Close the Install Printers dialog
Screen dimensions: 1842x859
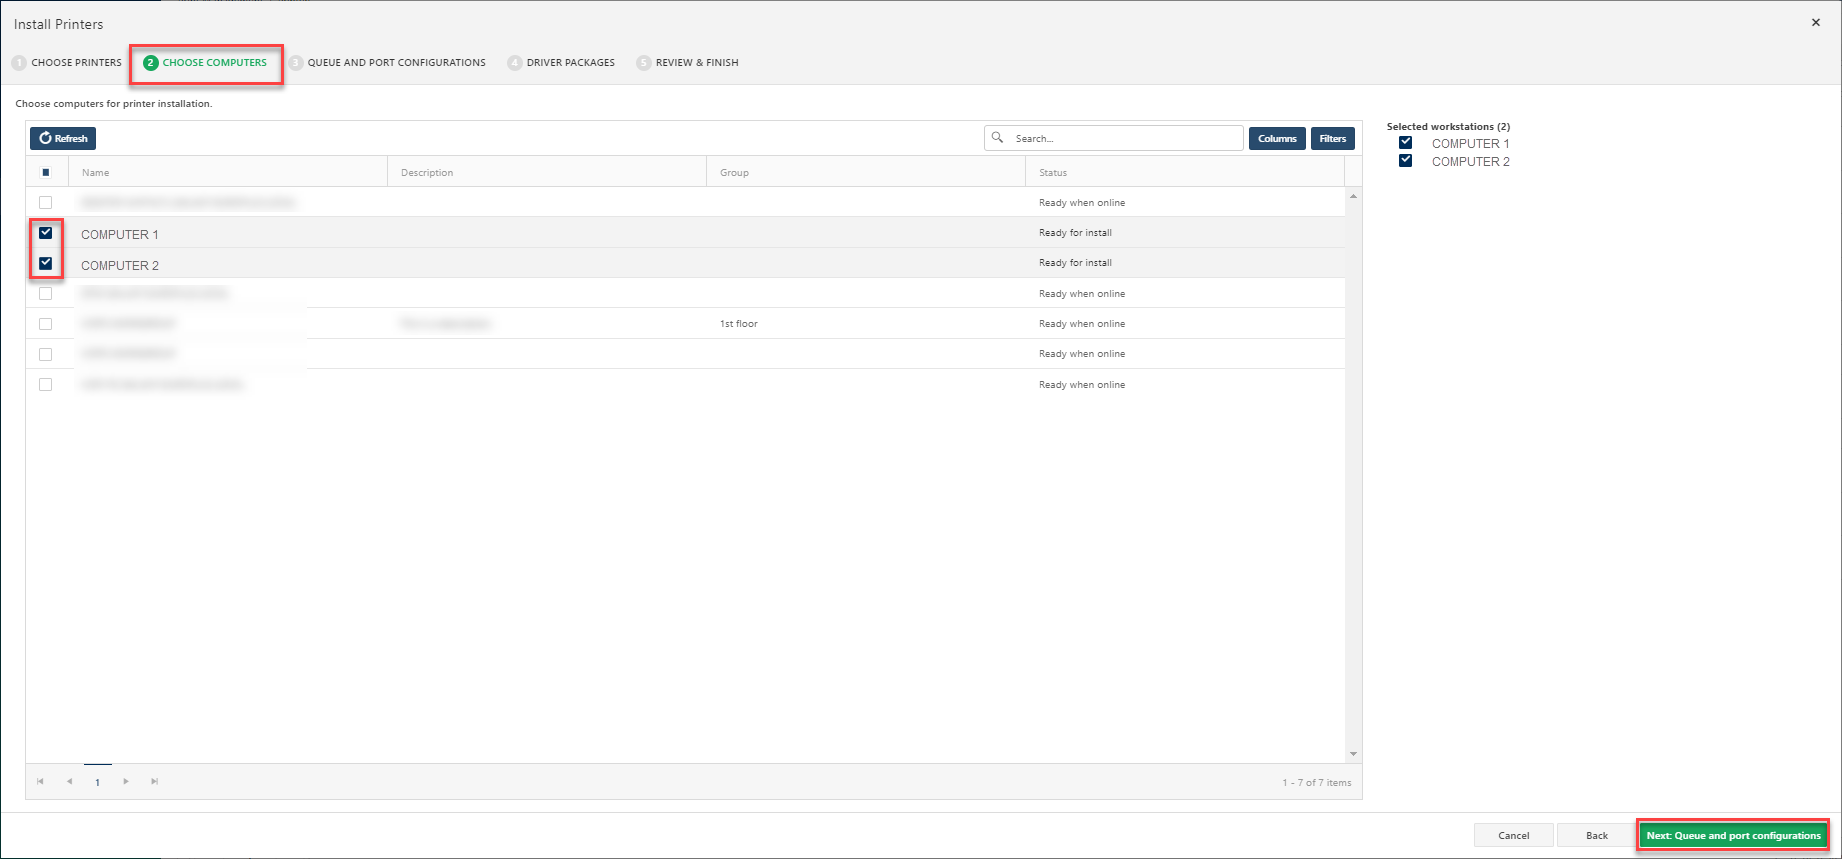point(1816,23)
